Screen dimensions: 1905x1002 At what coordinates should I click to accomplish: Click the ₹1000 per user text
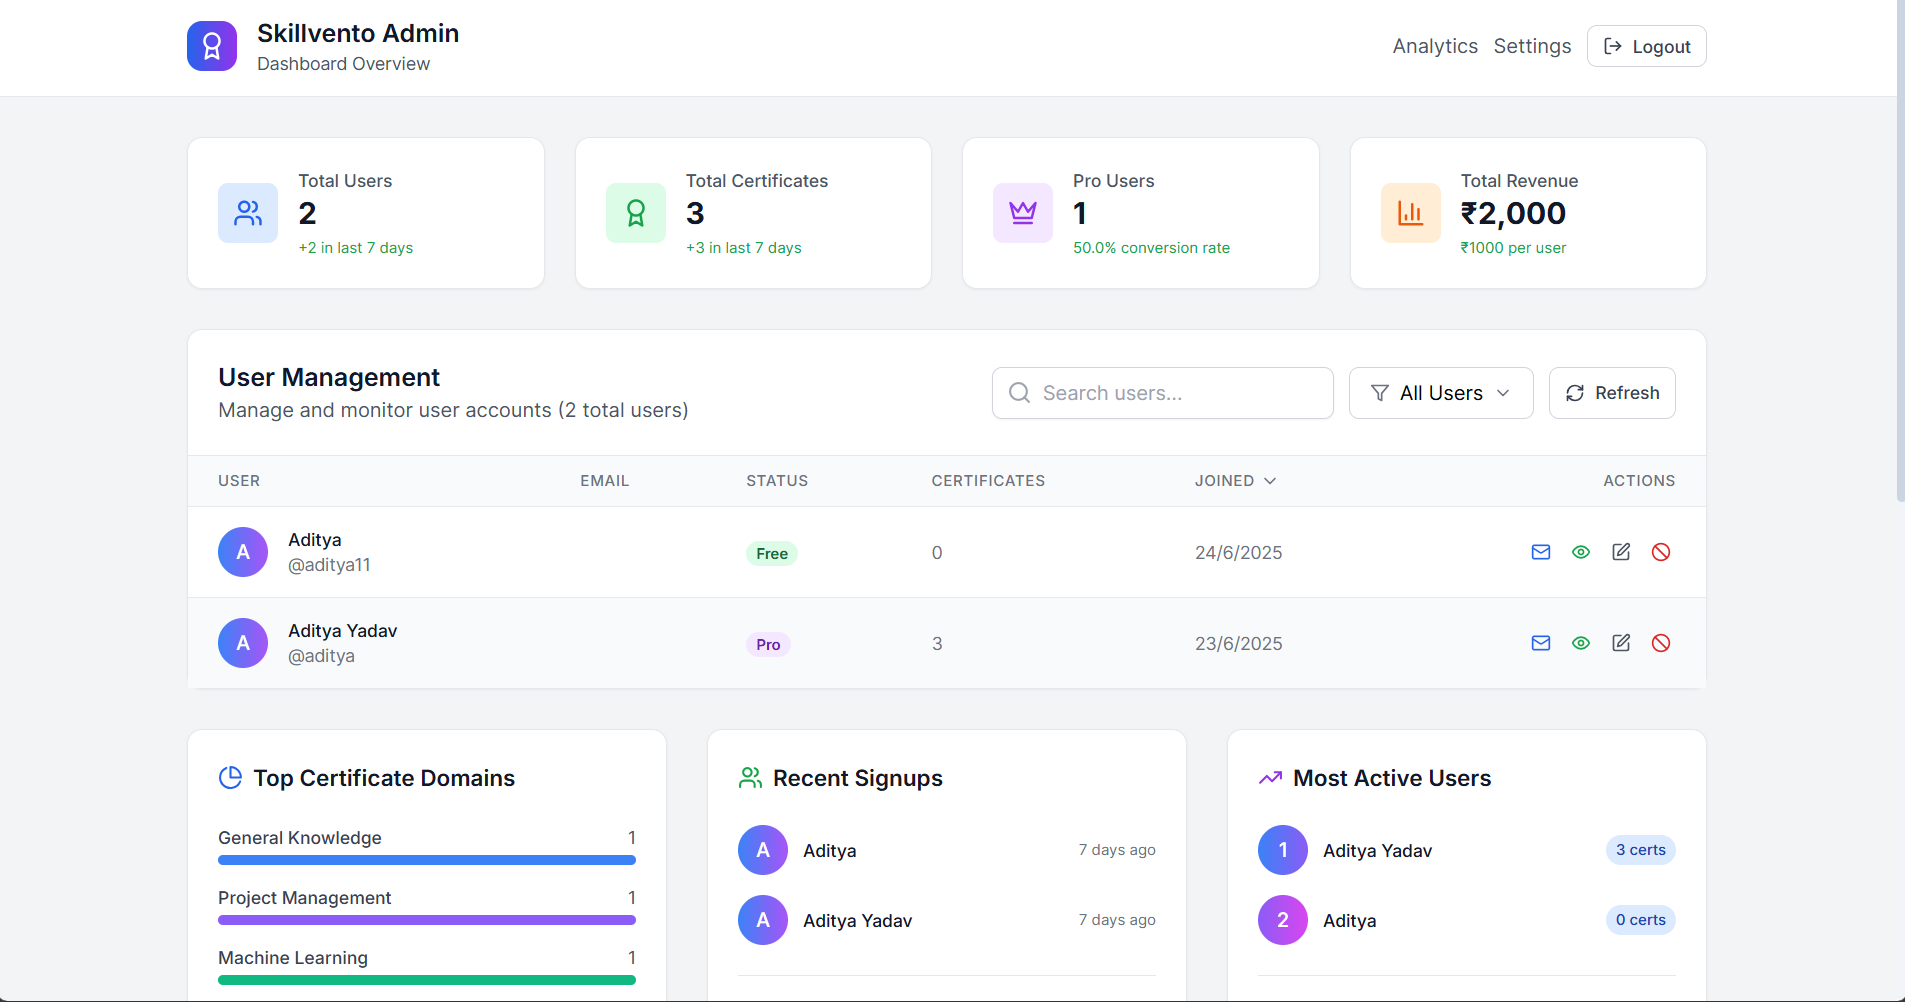pyautogui.click(x=1513, y=248)
